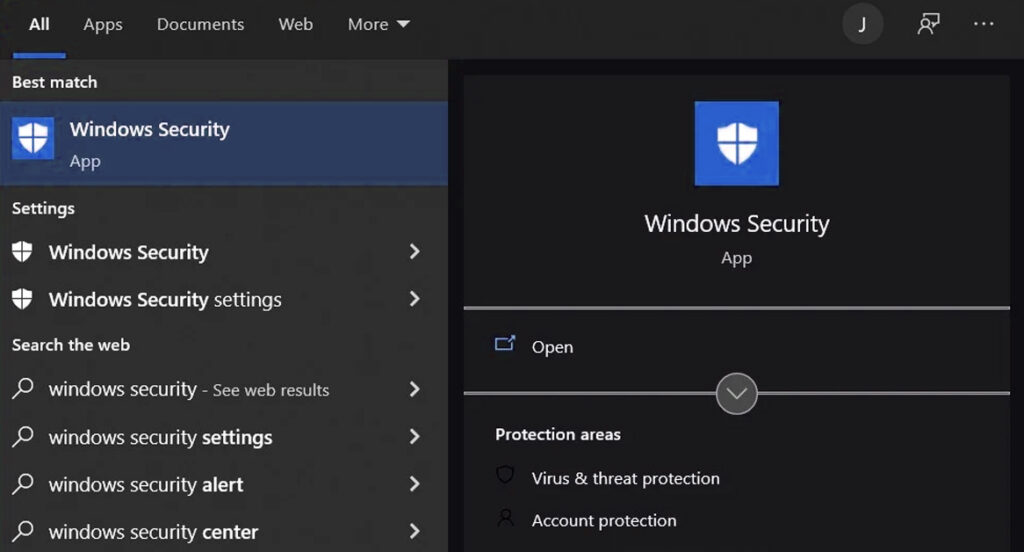The width and height of the screenshot is (1024, 552).
Task: Open the Windows Security best match result
Action: [x=224, y=144]
